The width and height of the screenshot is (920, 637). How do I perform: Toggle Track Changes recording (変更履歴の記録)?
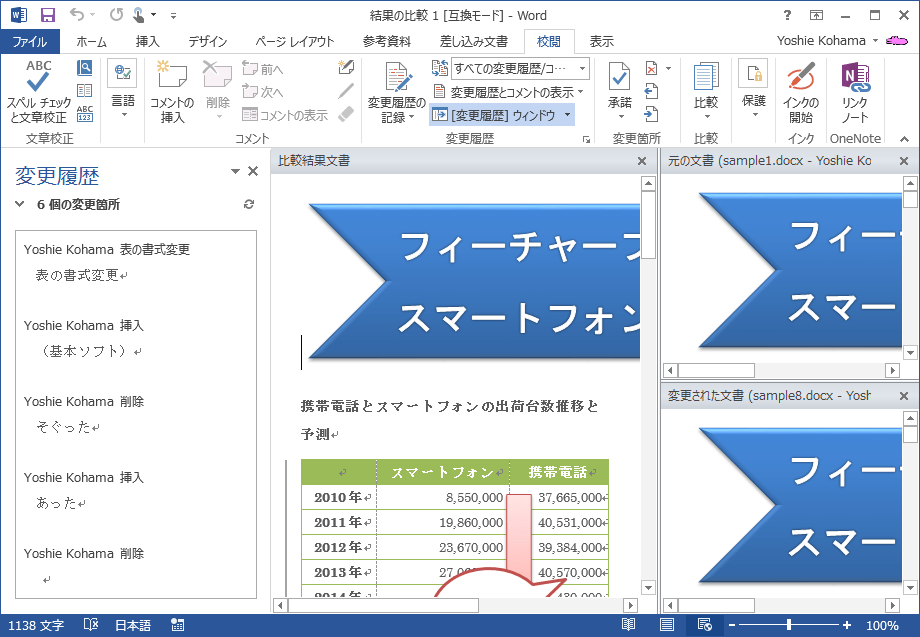click(x=397, y=92)
